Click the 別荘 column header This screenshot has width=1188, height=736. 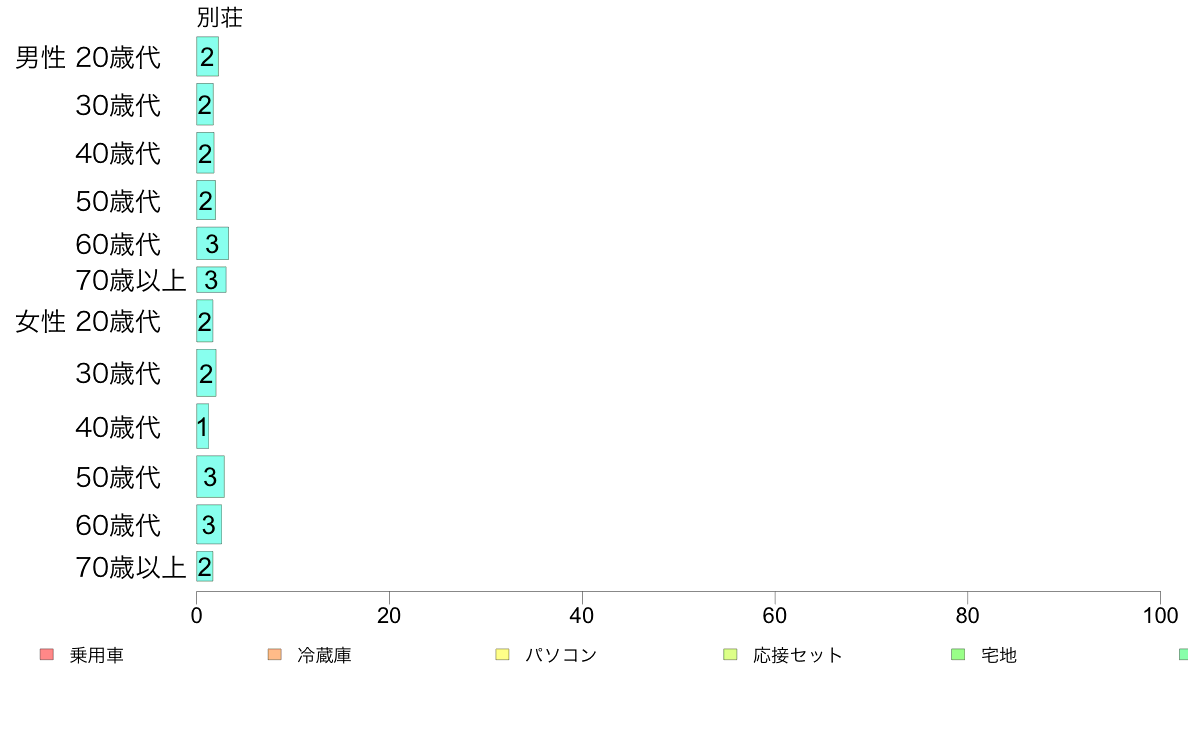220,17
